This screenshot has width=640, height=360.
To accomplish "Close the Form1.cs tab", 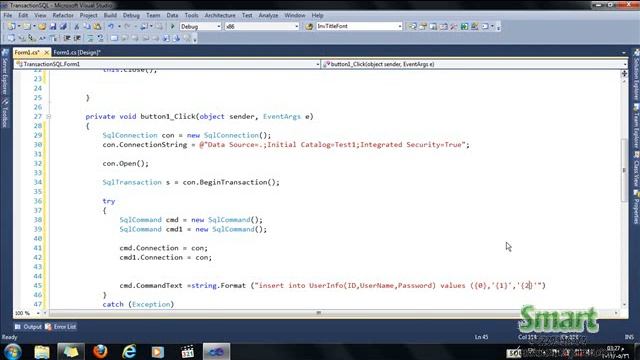I will tap(46, 53).
